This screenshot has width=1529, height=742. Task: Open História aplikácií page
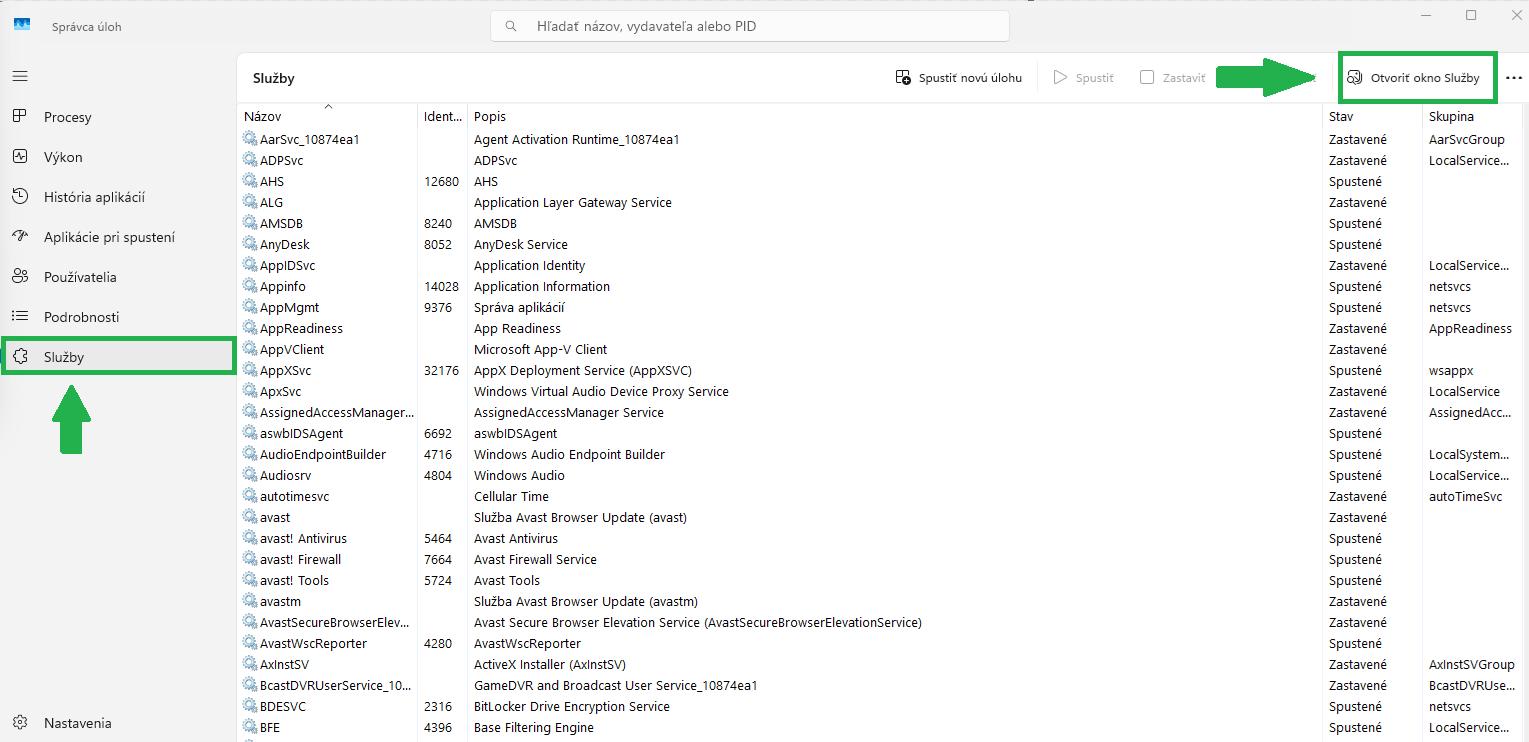pos(94,197)
